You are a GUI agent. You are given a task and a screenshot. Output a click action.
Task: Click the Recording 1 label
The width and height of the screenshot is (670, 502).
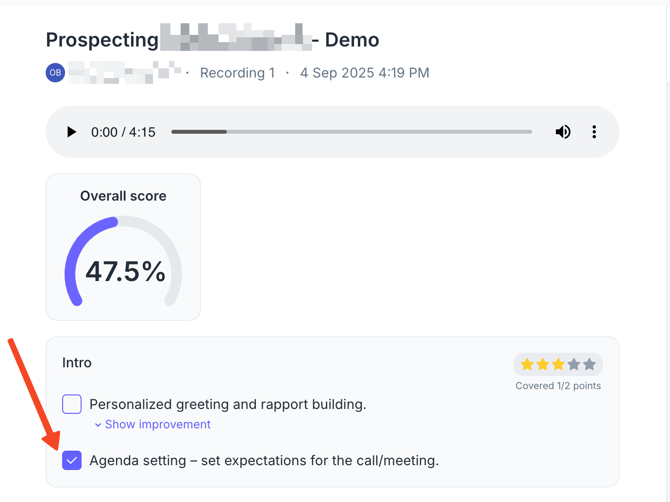237,73
